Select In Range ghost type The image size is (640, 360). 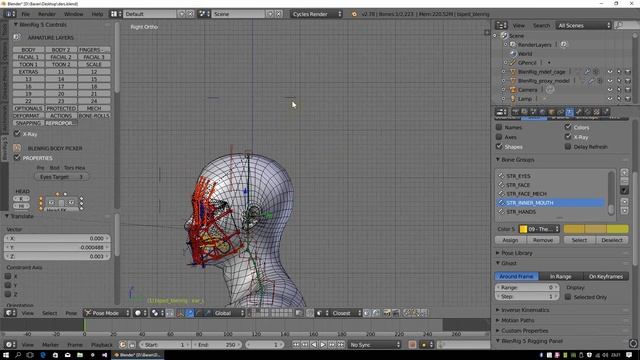[x=560, y=276]
